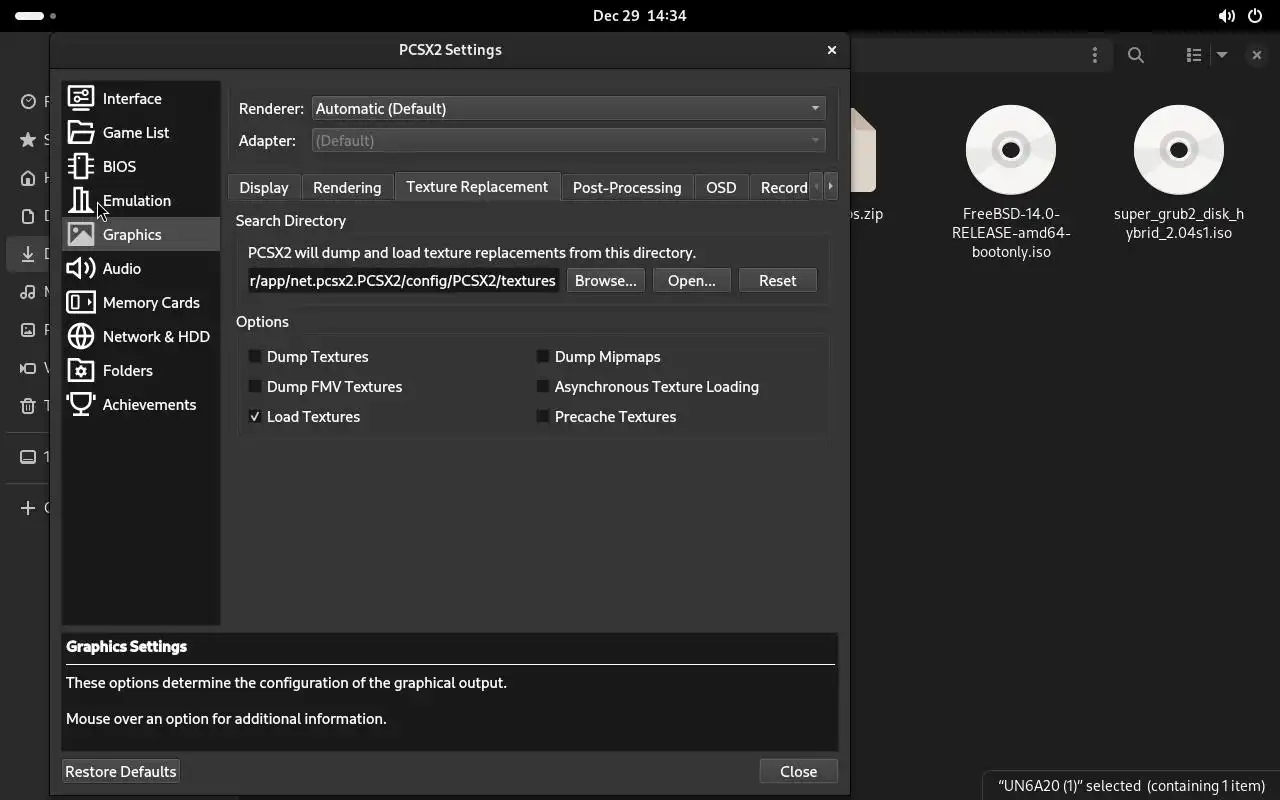Click the texture search directory path field
Viewport: 1280px width, 800px height.
pos(402,280)
